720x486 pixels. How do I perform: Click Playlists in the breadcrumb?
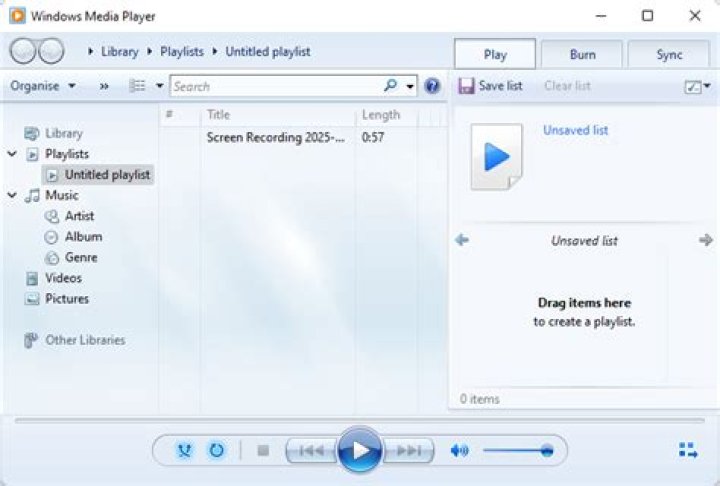182,51
